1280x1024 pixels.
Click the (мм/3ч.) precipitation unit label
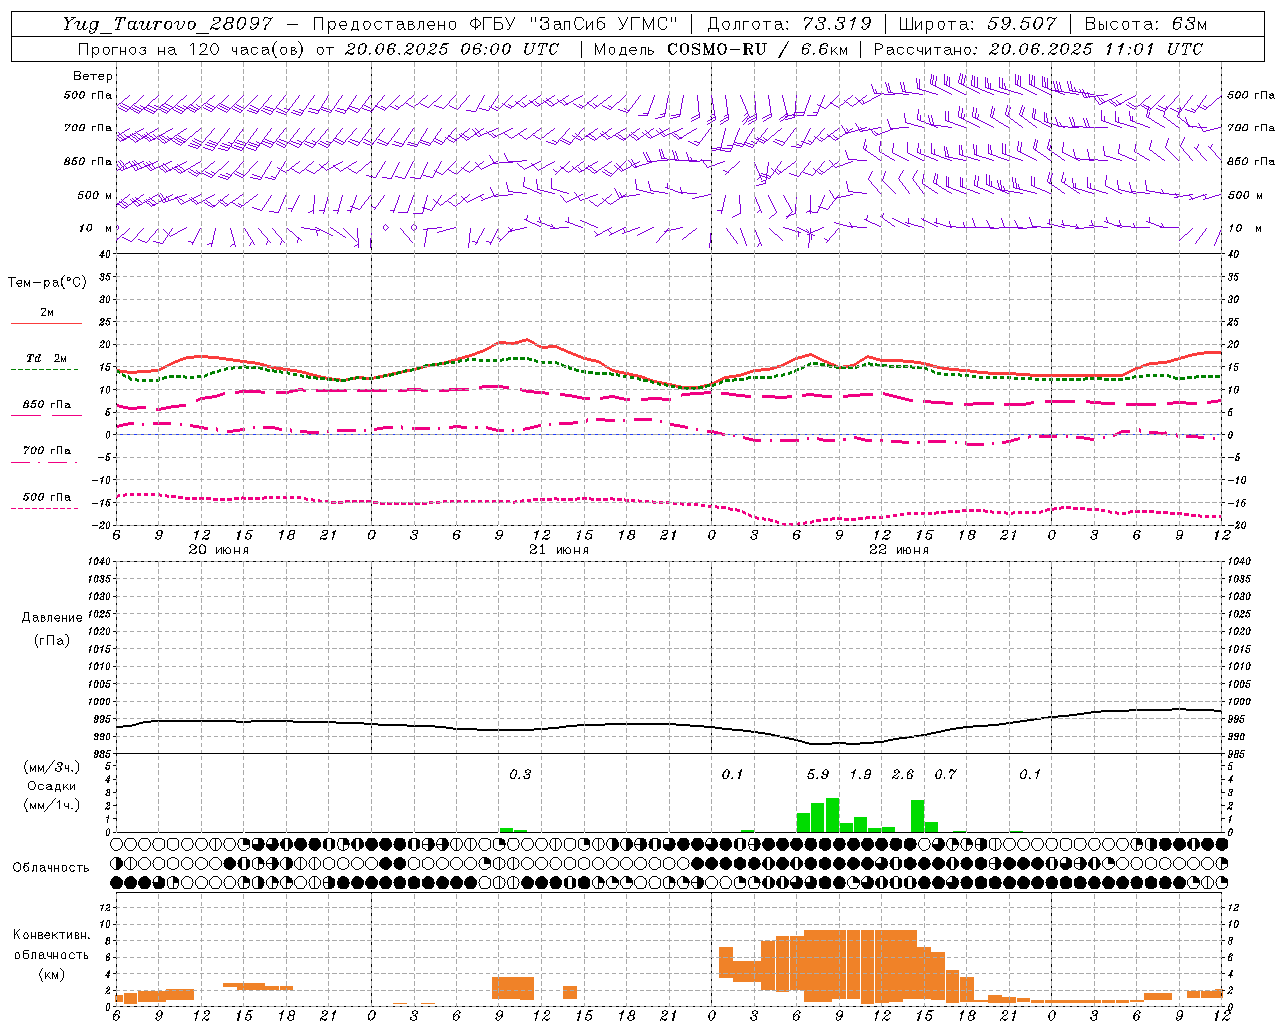coord(52,767)
